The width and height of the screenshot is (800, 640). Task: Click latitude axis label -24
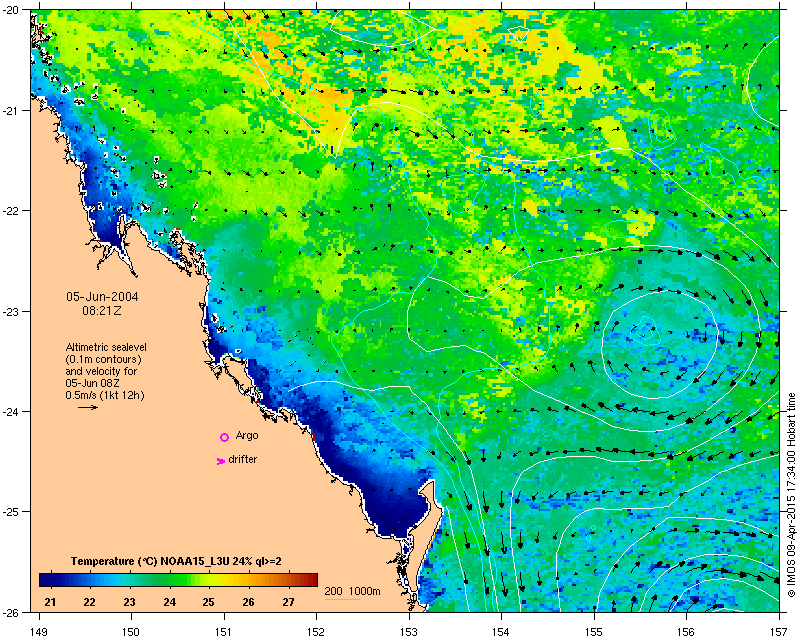click(11, 411)
